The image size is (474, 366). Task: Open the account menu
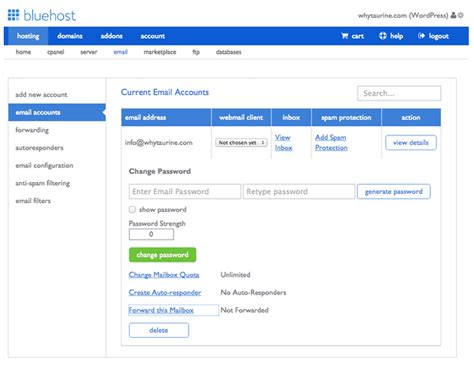pyautogui.click(x=153, y=36)
